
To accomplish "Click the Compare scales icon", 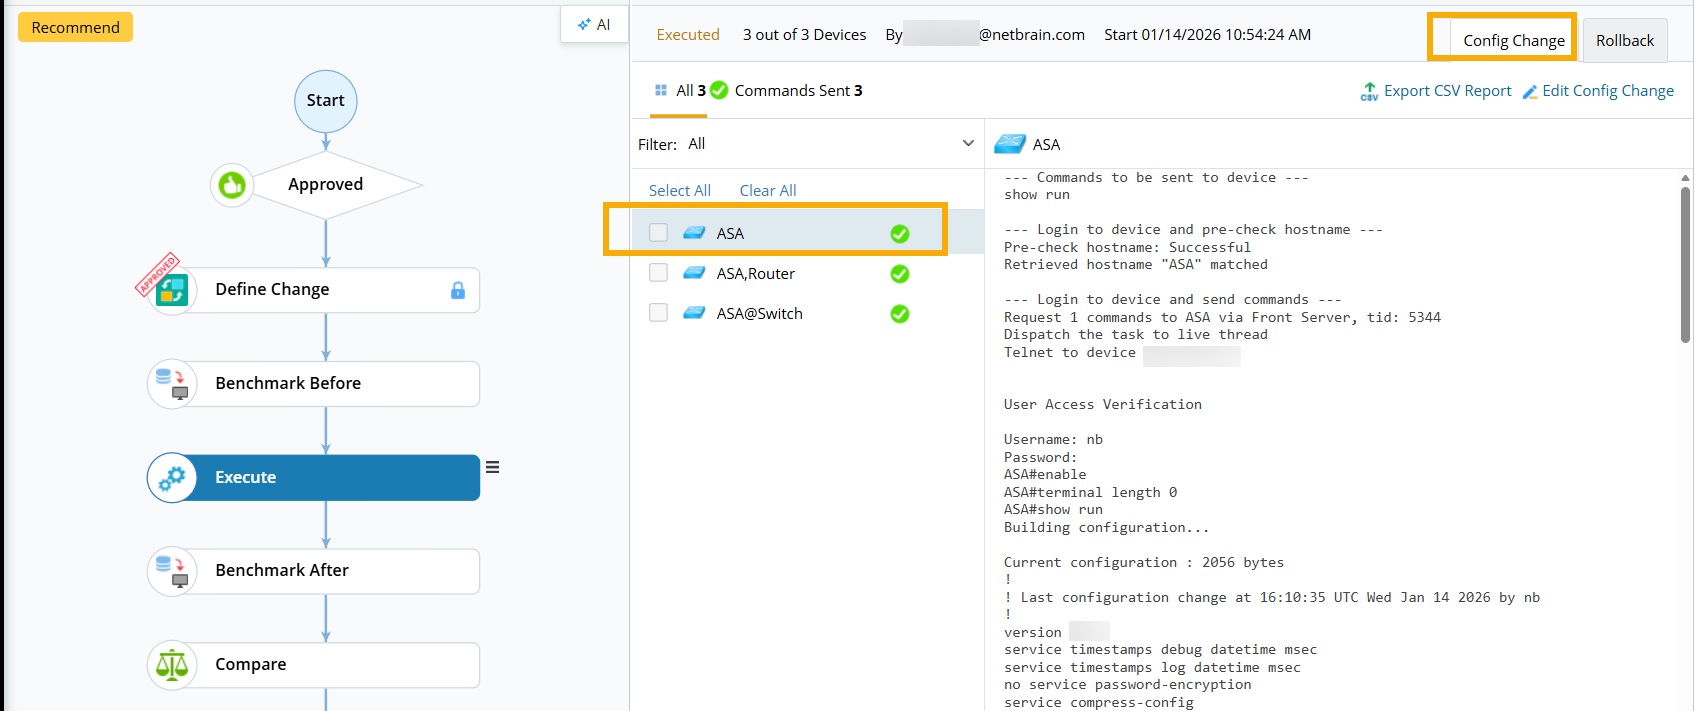I will click(x=172, y=665).
